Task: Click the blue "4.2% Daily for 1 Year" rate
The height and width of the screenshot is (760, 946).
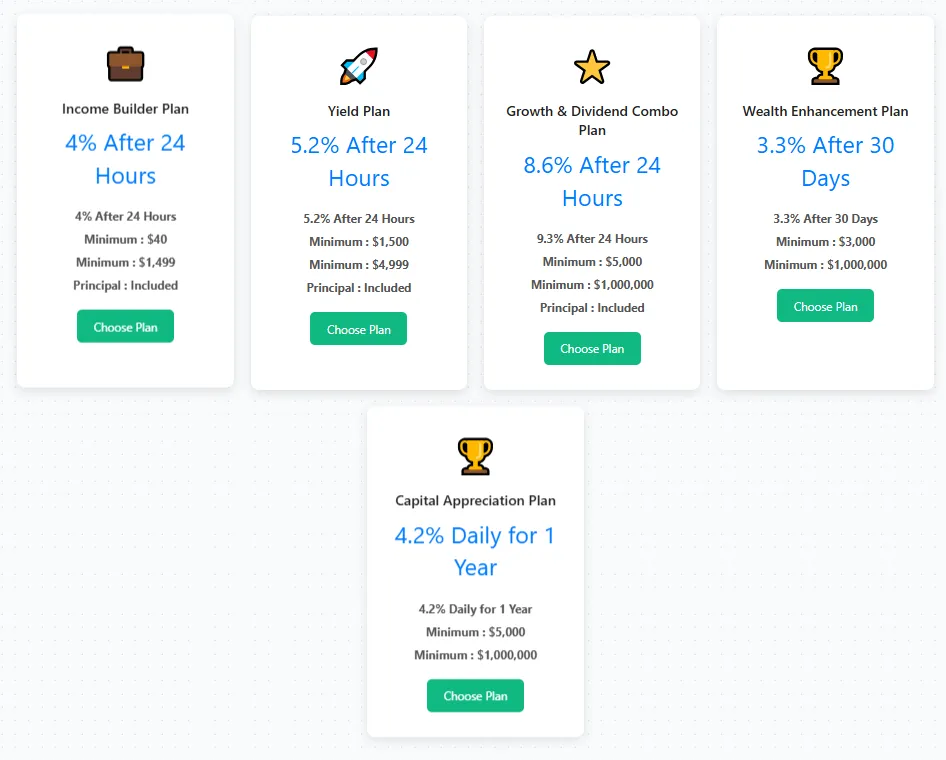Action: click(475, 551)
